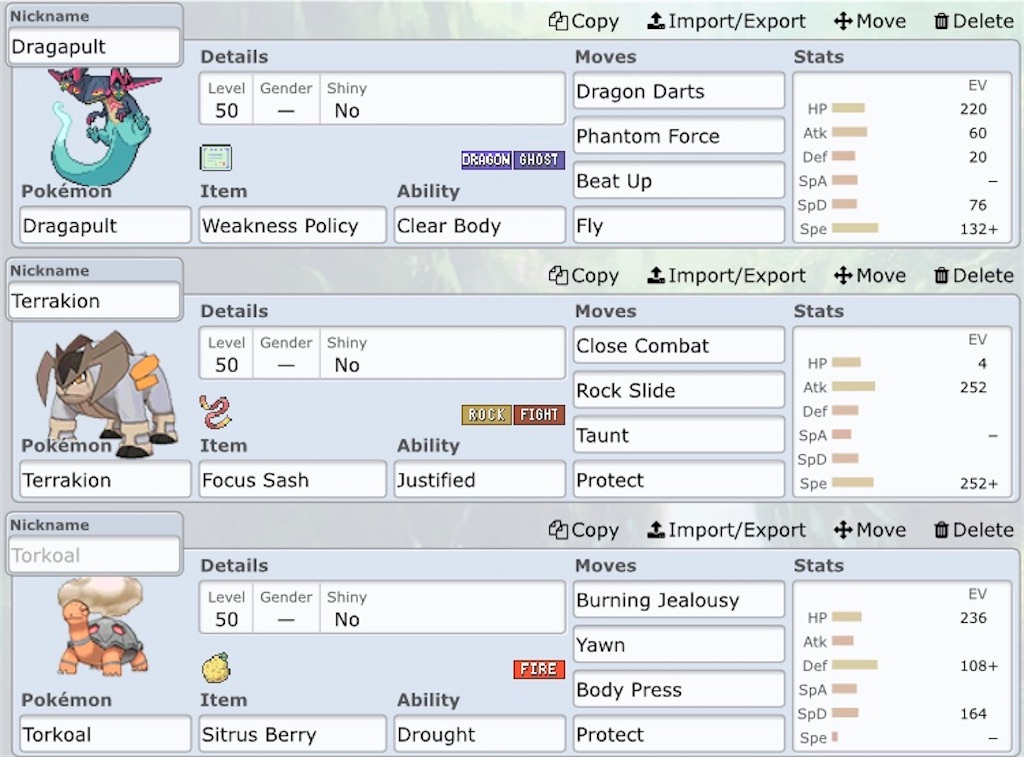The width and height of the screenshot is (1024, 757).
Task: Open Torkoal's level, gender and shiny details
Action: 382,607
